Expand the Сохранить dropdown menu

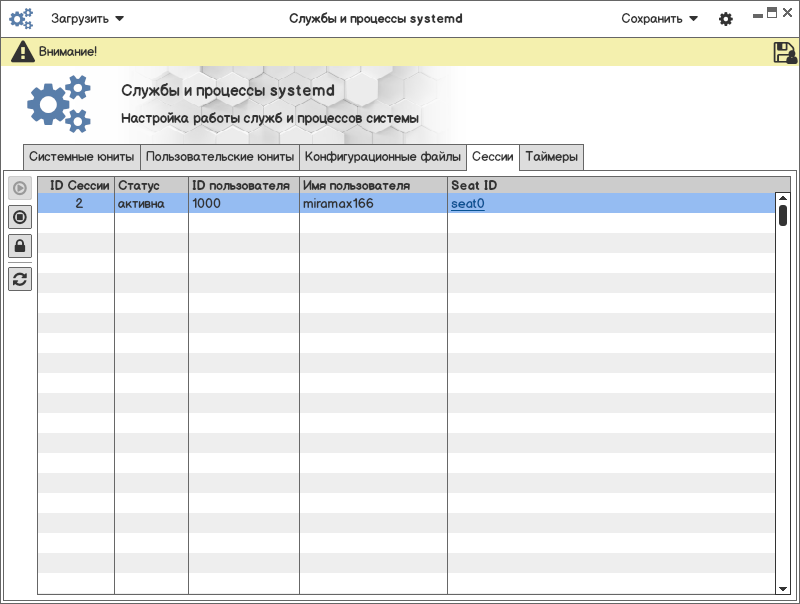(659, 19)
